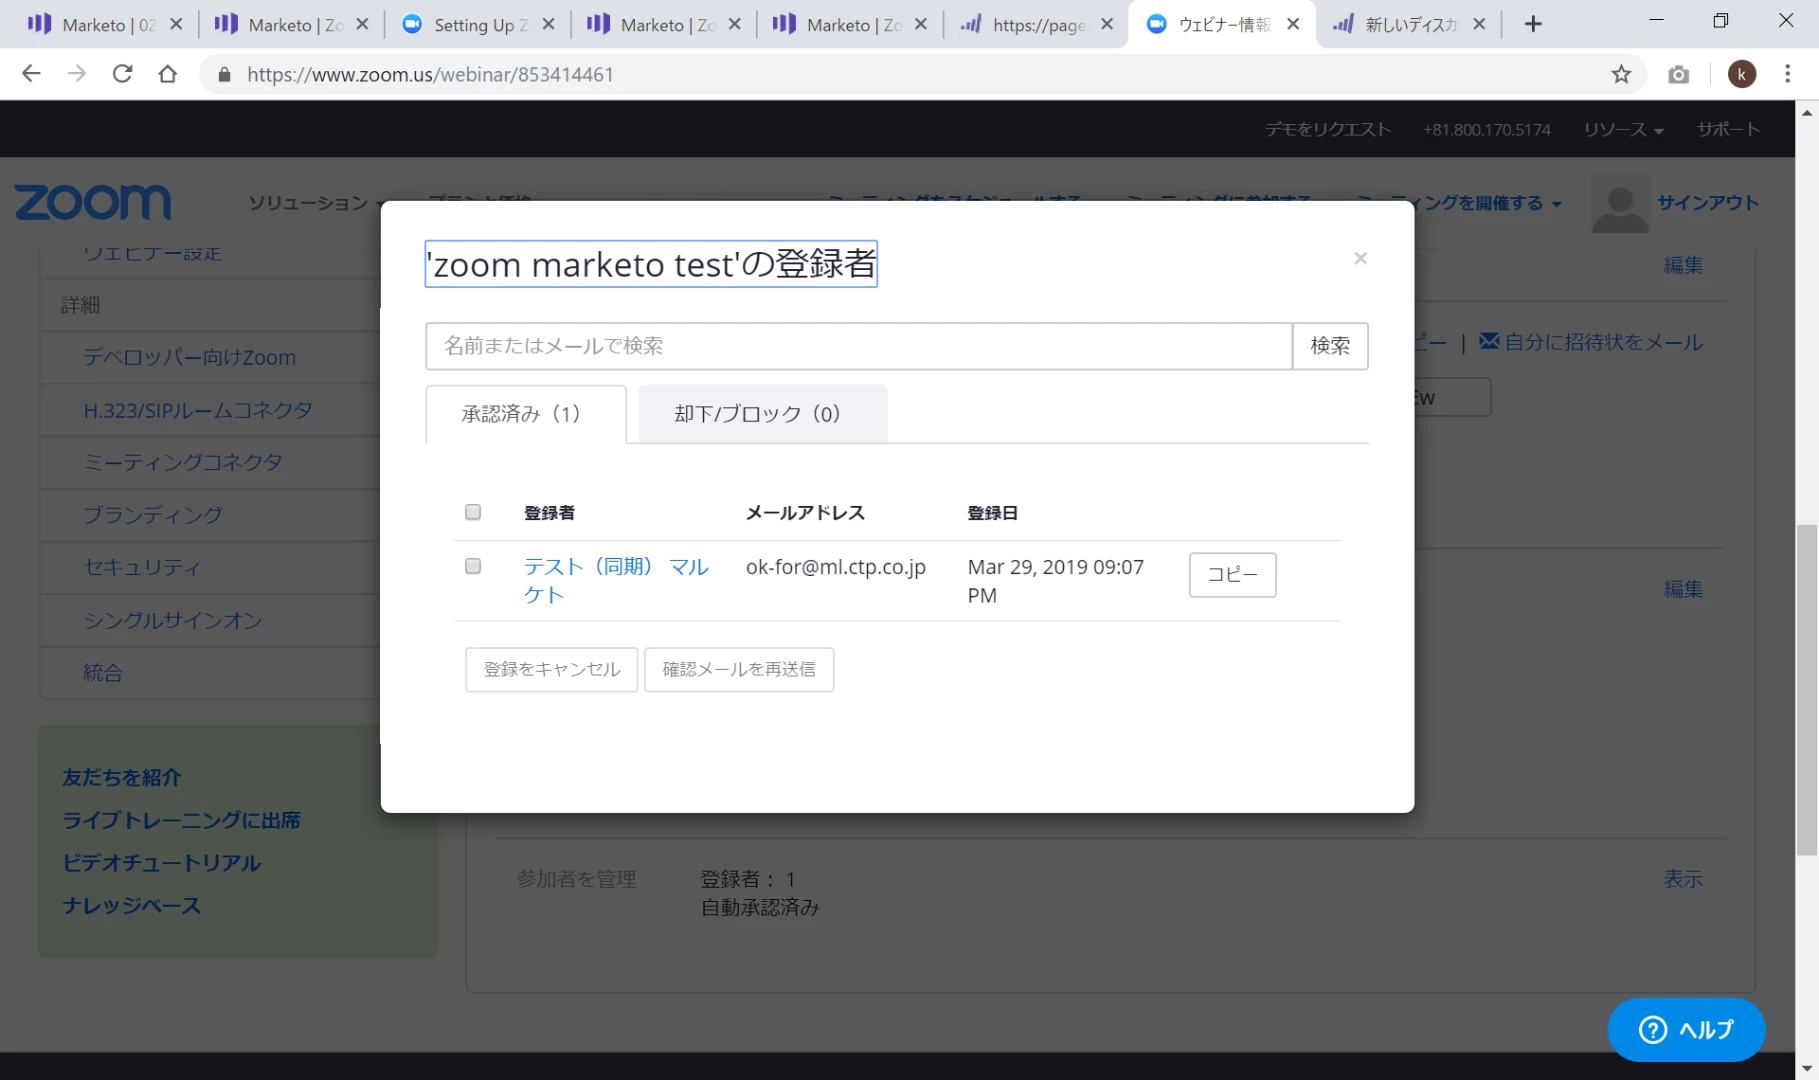Viewport: 1819px width, 1080px height.
Task: Click the camera icon in the toolbar
Action: tap(1679, 74)
